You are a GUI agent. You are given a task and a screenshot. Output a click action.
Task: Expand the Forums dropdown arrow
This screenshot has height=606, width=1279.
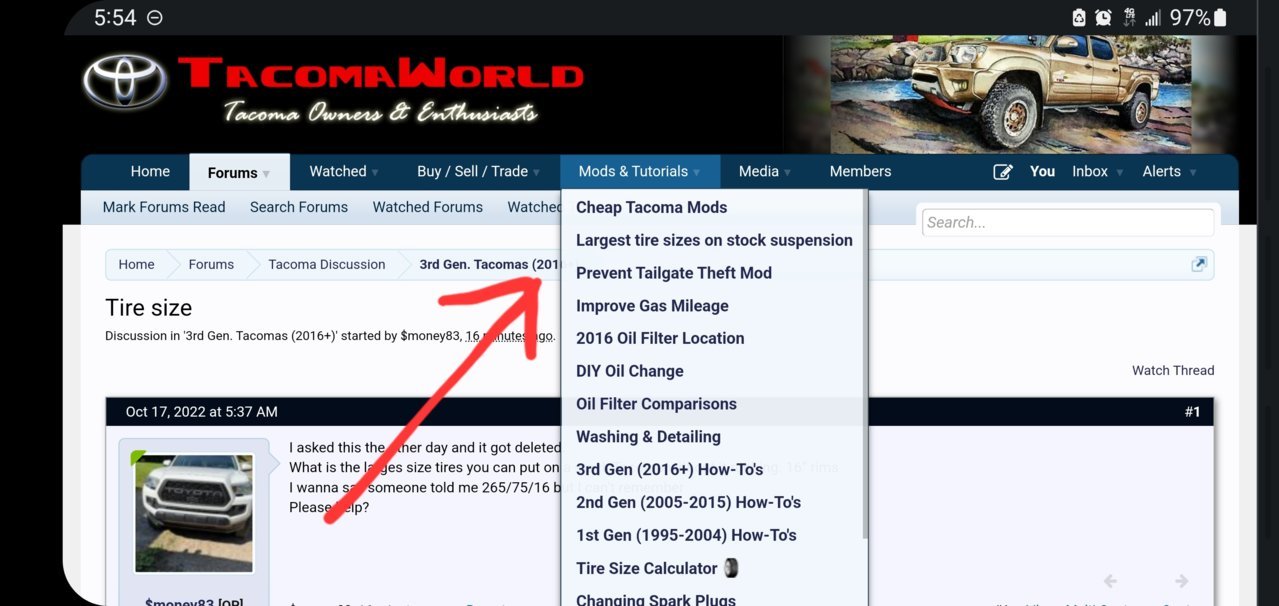(x=266, y=174)
